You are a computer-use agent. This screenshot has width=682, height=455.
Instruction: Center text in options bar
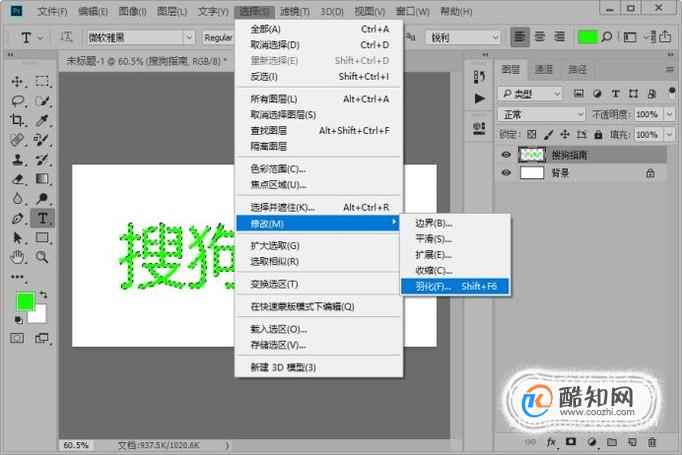coord(539,37)
